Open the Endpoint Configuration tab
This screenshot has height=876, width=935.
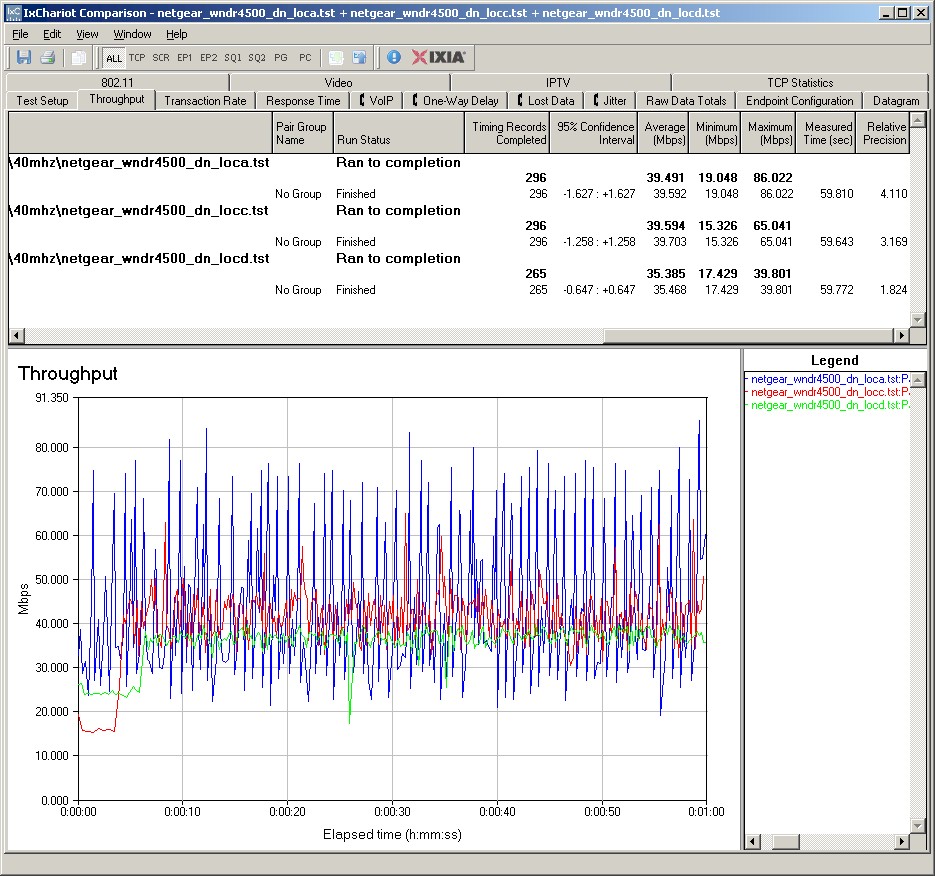(x=800, y=101)
